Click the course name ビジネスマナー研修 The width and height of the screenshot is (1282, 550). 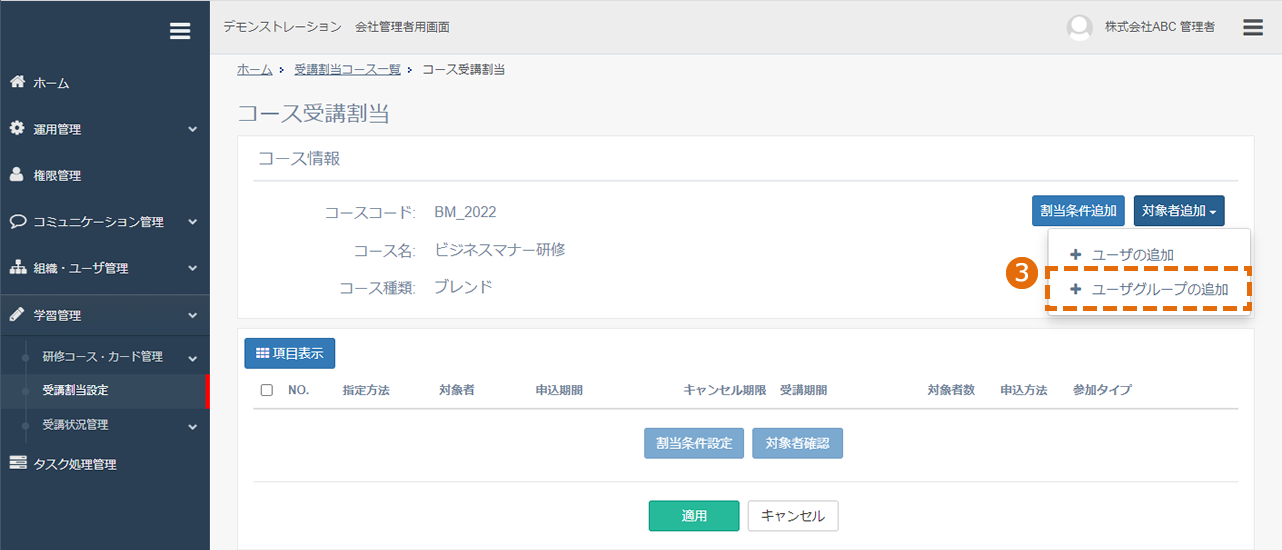pyautogui.click(x=500, y=250)
